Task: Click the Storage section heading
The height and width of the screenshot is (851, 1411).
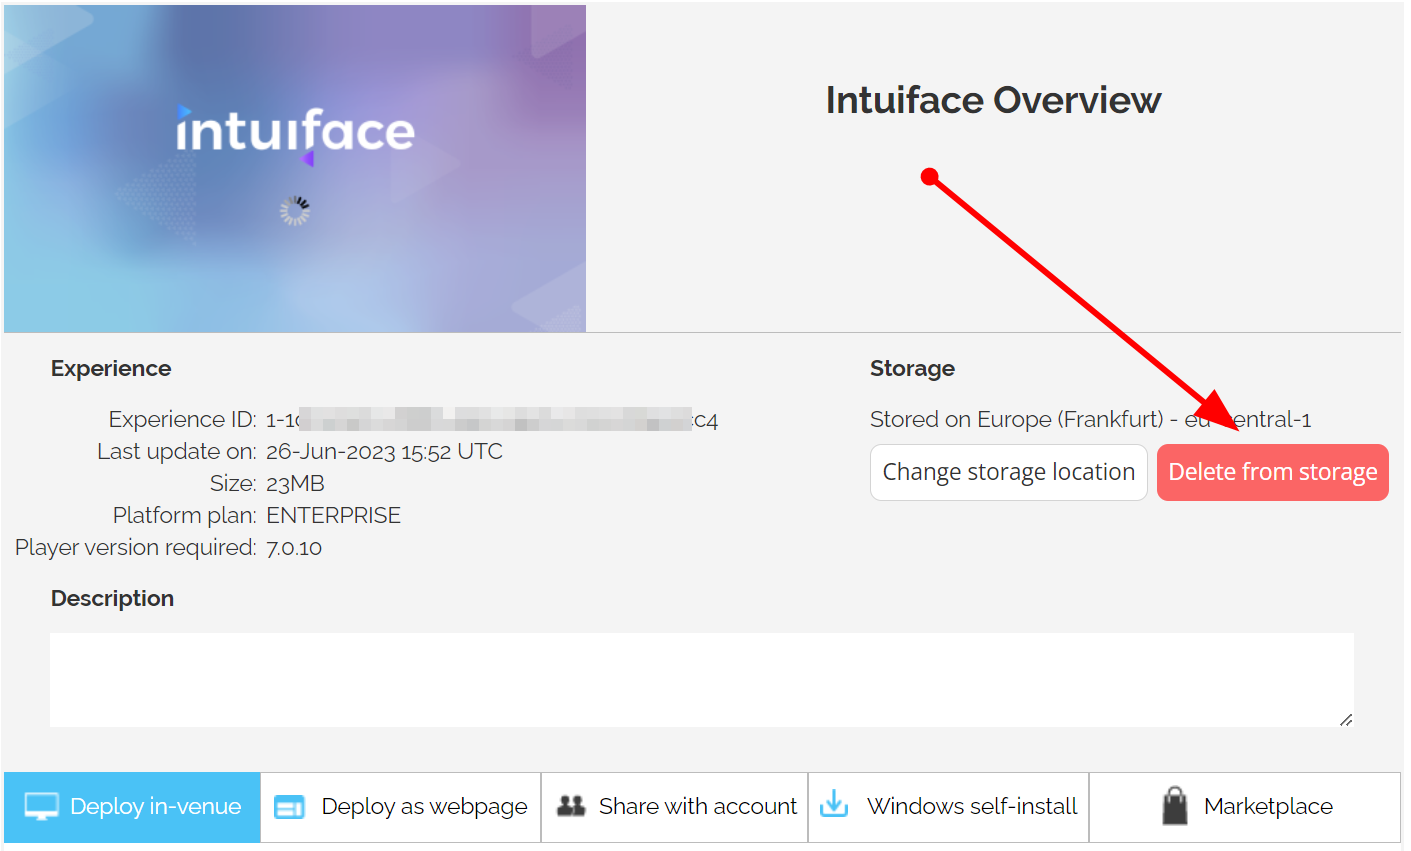Action: pos(912,368)
